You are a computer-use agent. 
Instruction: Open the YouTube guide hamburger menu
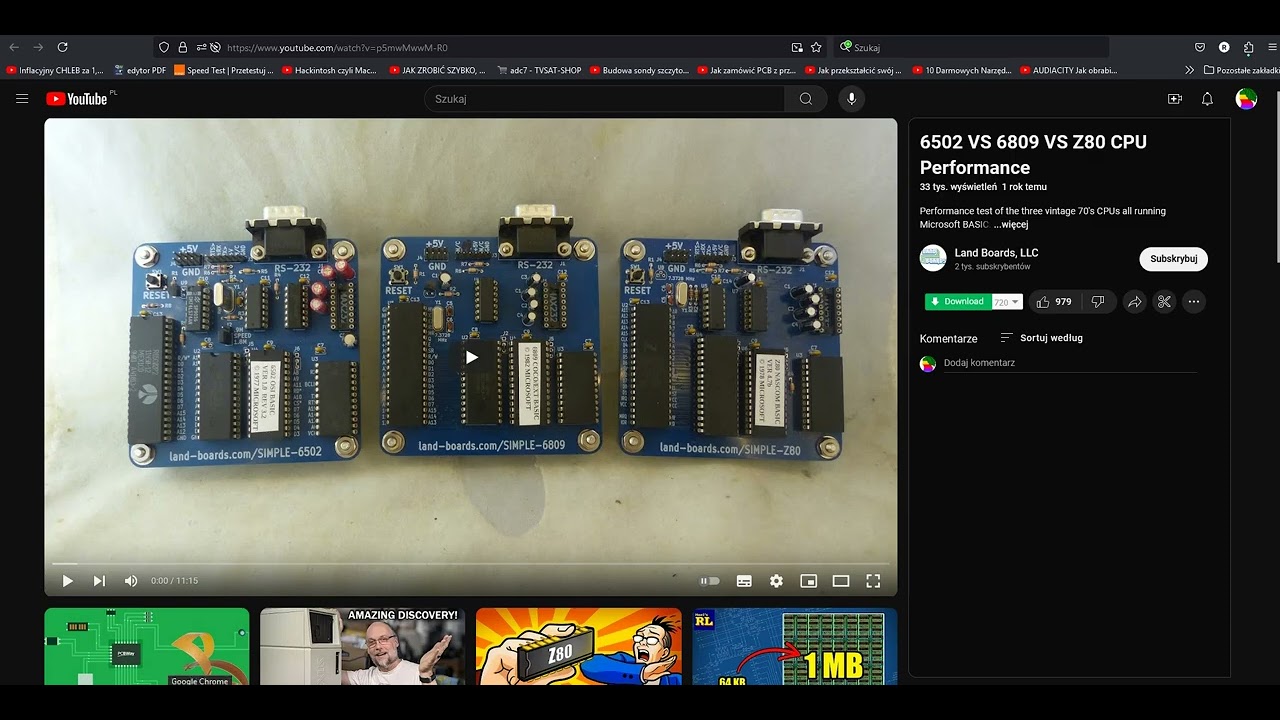click(22, 99)
